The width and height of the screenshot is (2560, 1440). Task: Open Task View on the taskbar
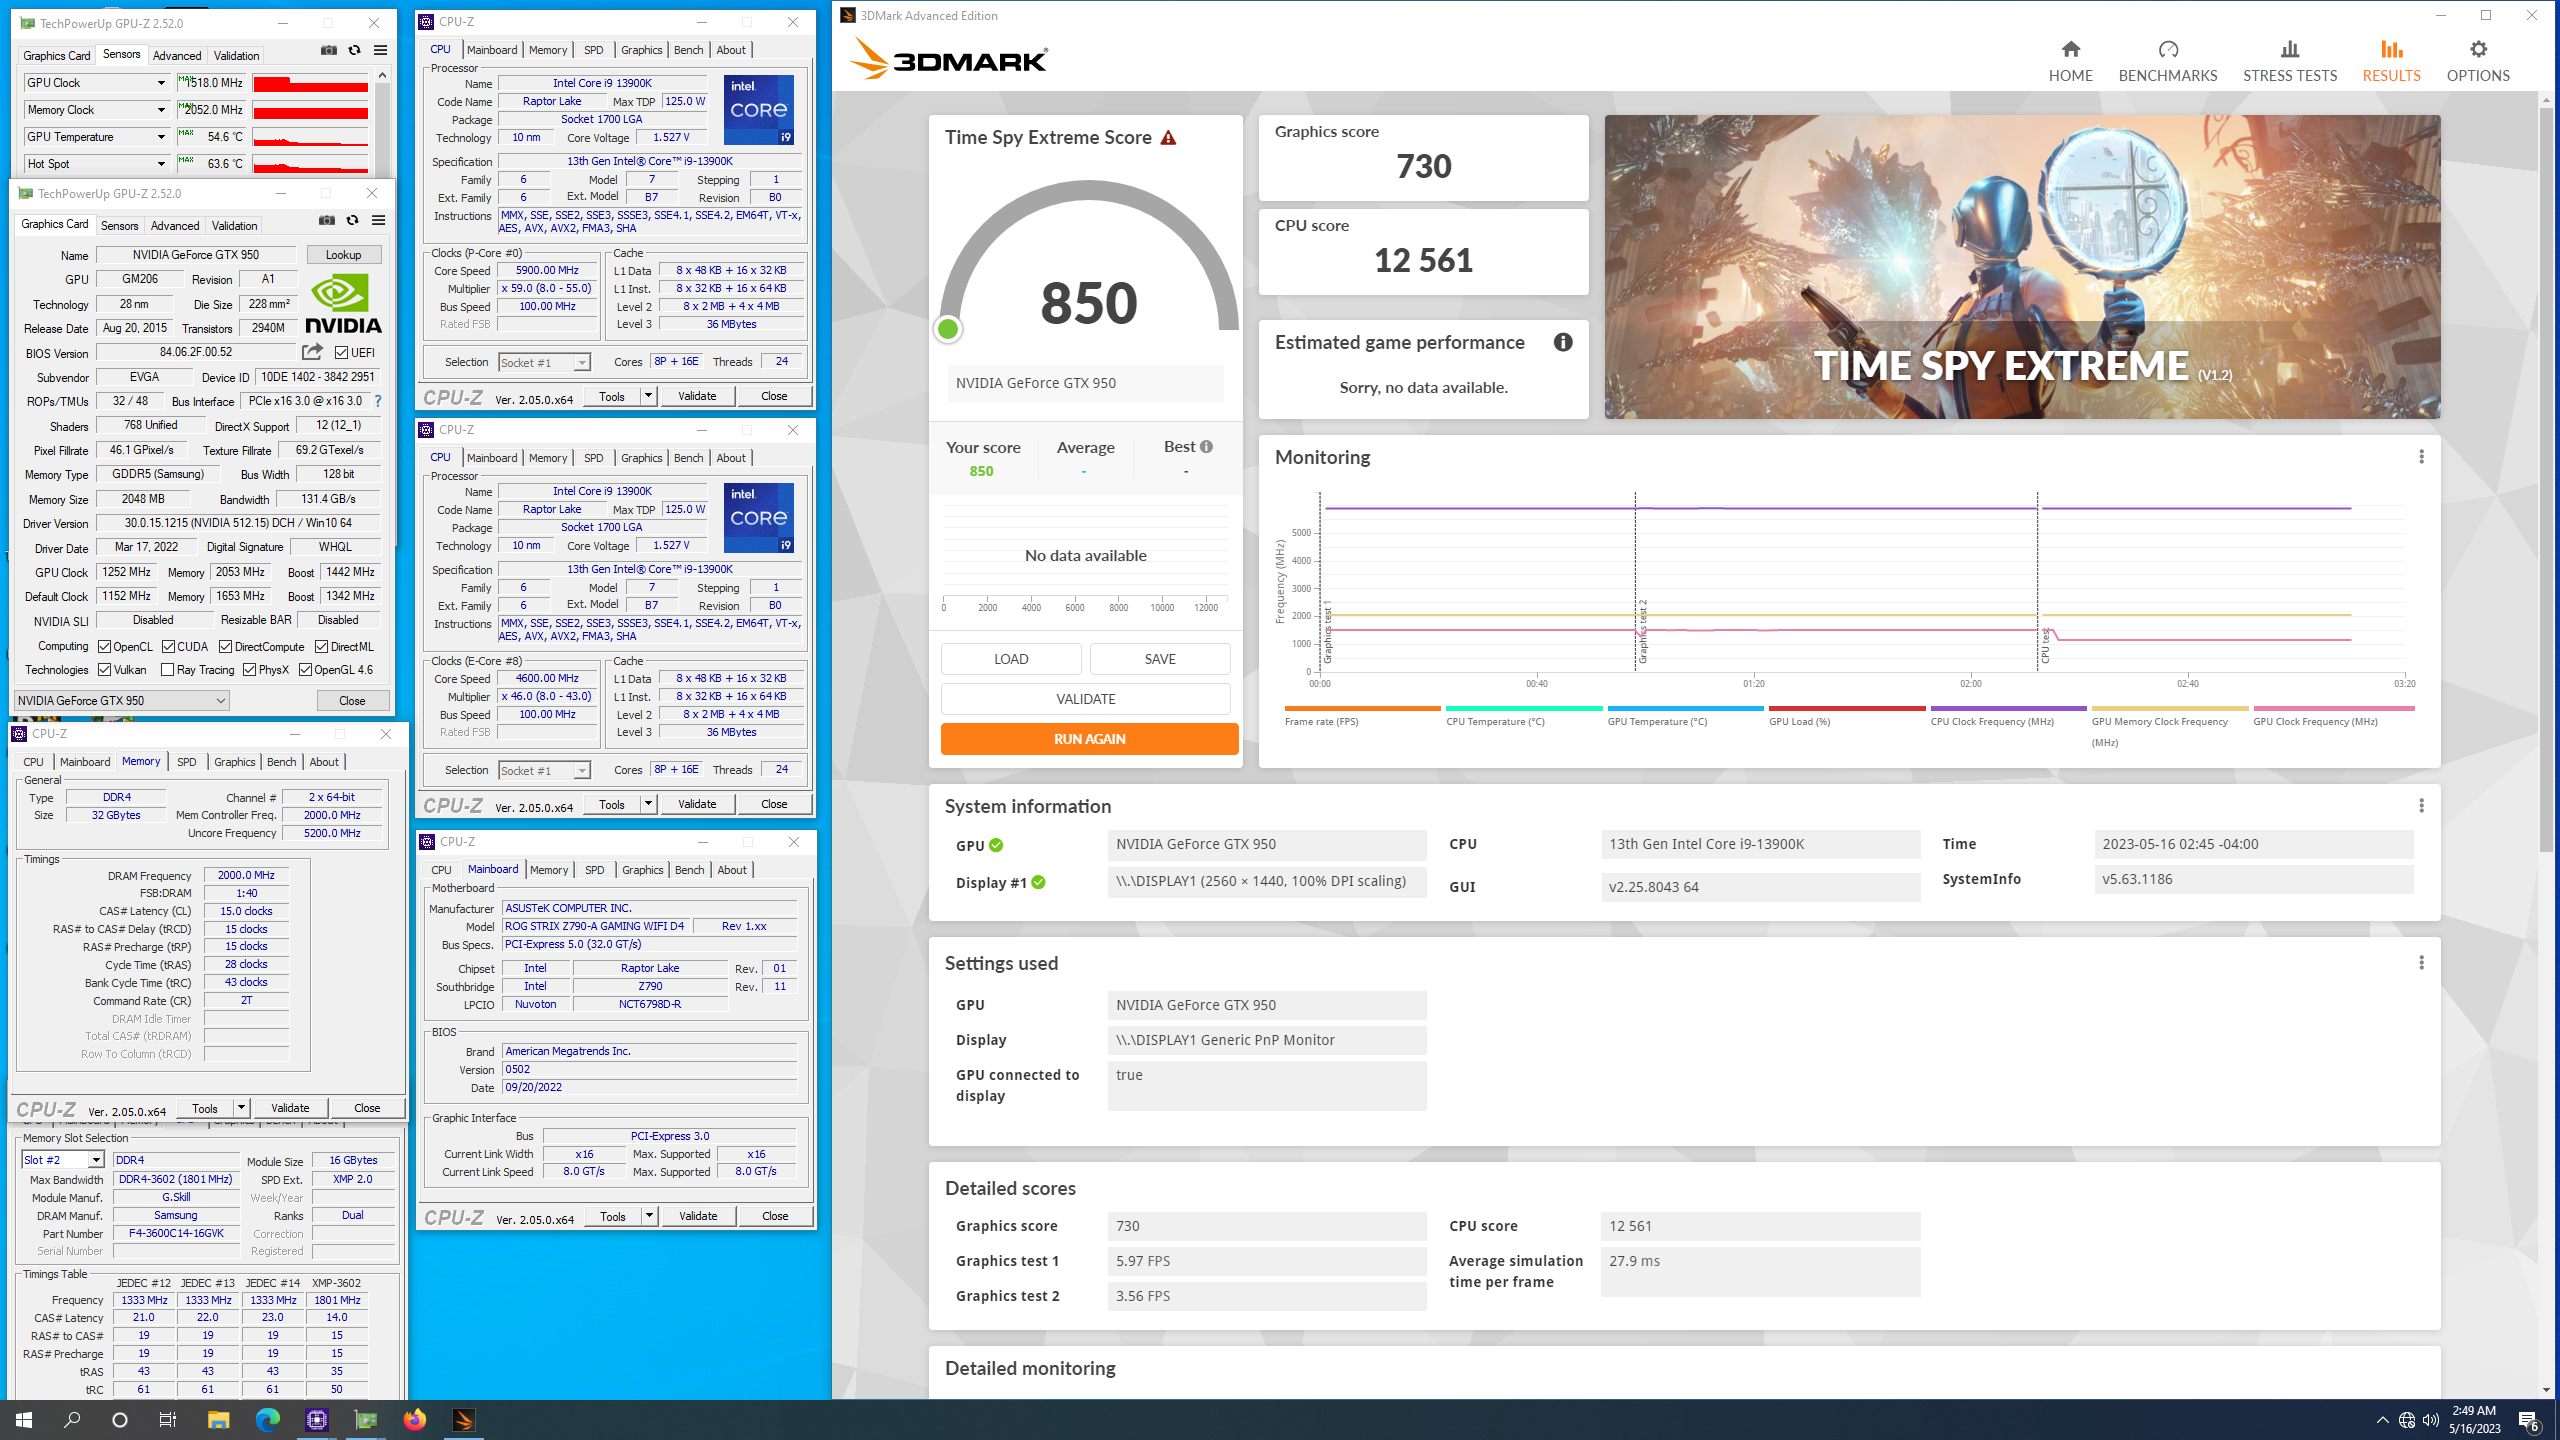coord(168,1420)
